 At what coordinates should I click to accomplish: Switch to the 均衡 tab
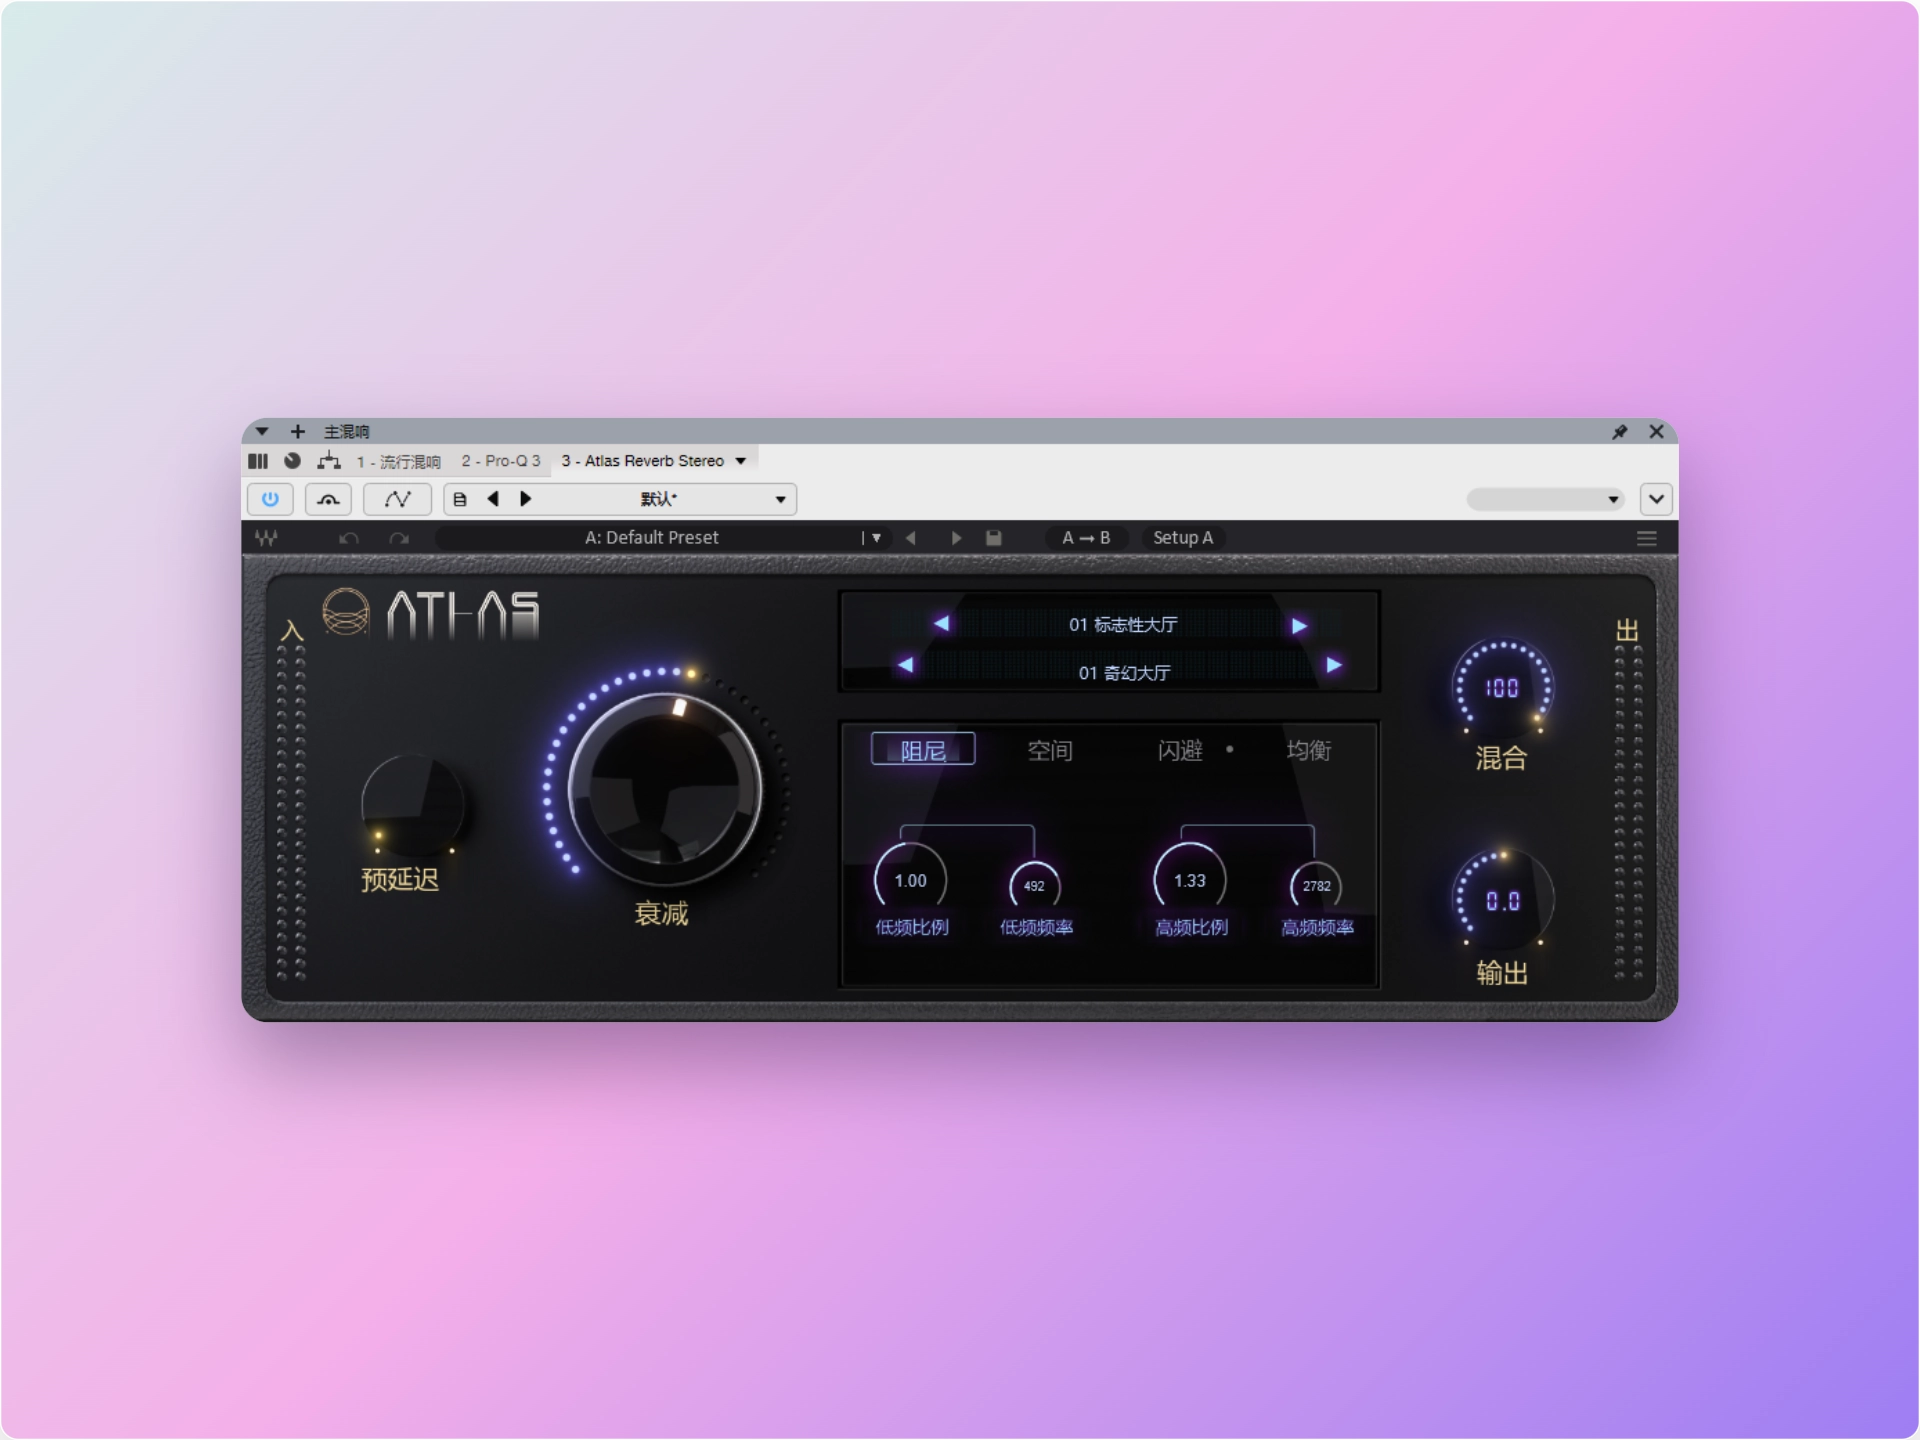tap(1309, 751)
